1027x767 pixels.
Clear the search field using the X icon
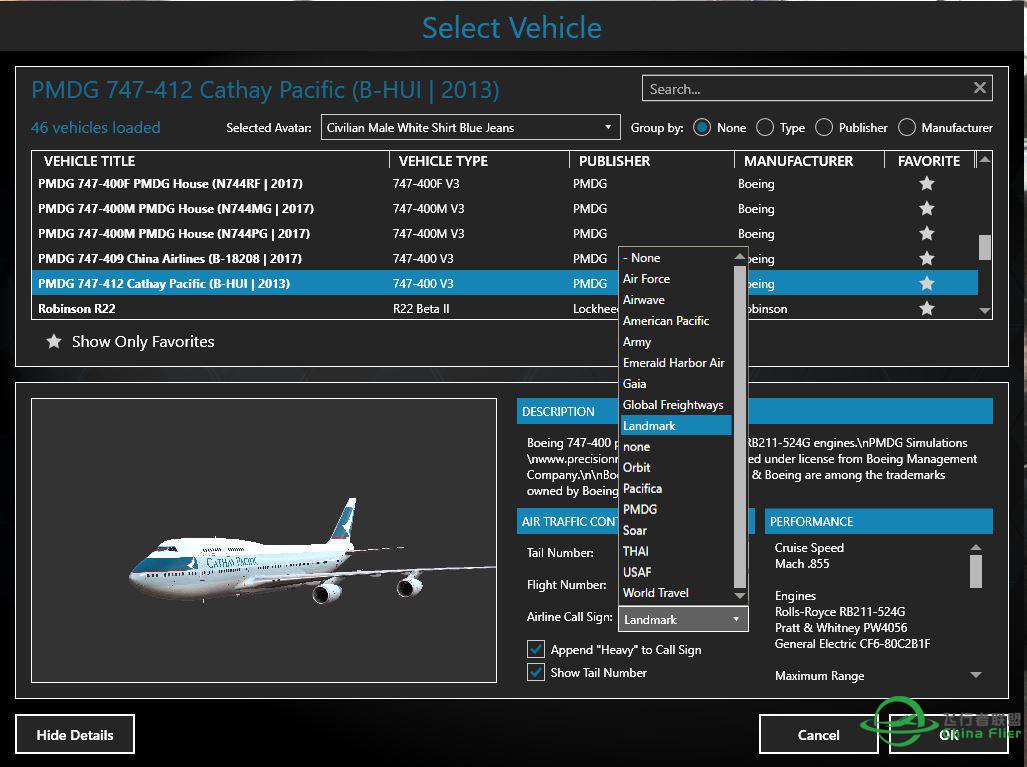pyautogui.click(x=979, y=88)
